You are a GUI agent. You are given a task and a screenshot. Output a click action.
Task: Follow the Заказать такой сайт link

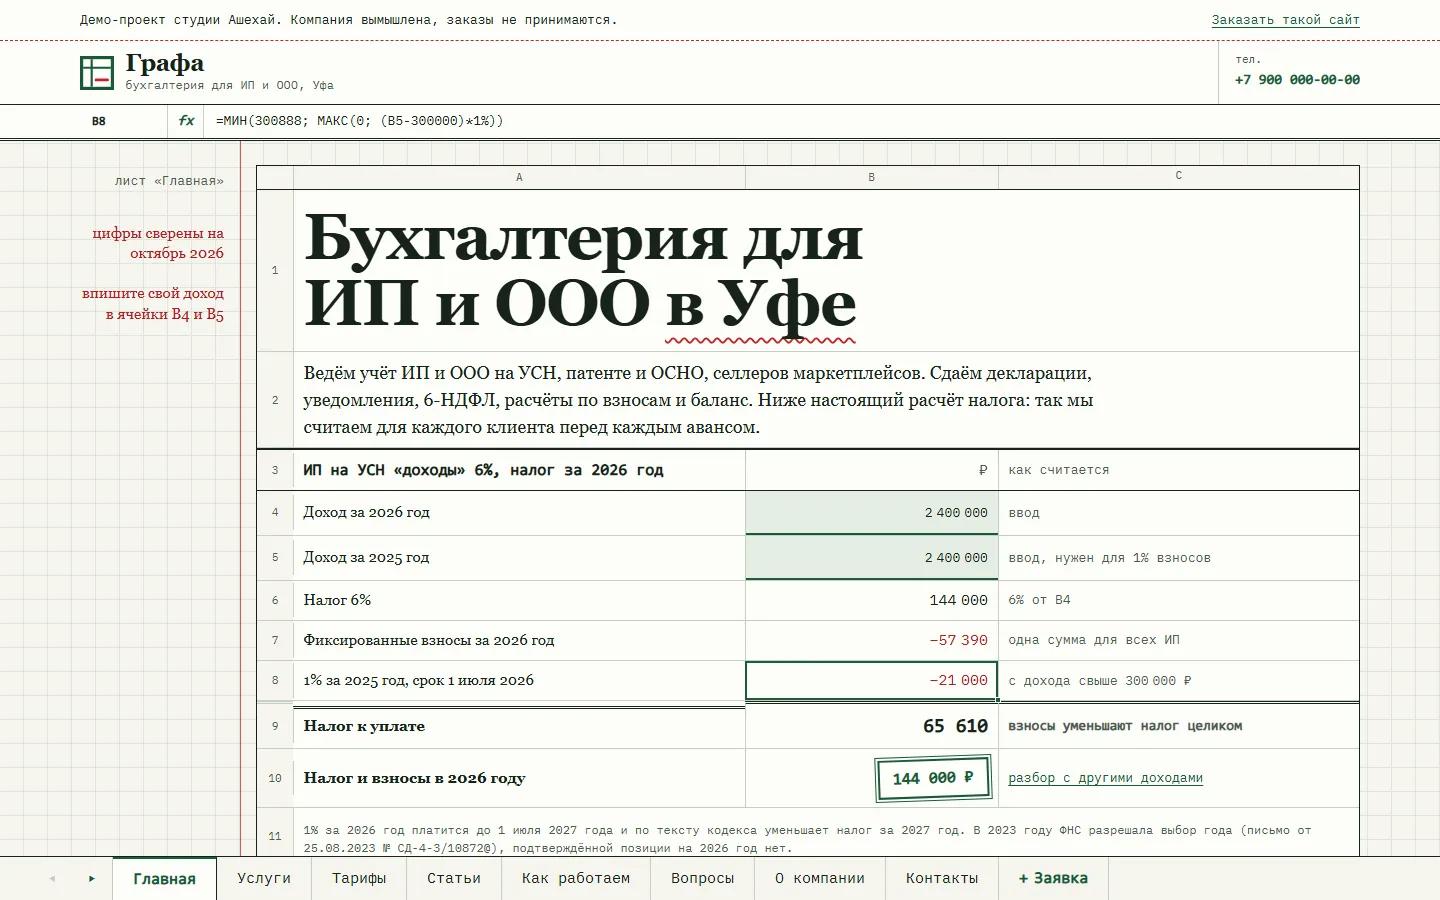point(1285,20)
